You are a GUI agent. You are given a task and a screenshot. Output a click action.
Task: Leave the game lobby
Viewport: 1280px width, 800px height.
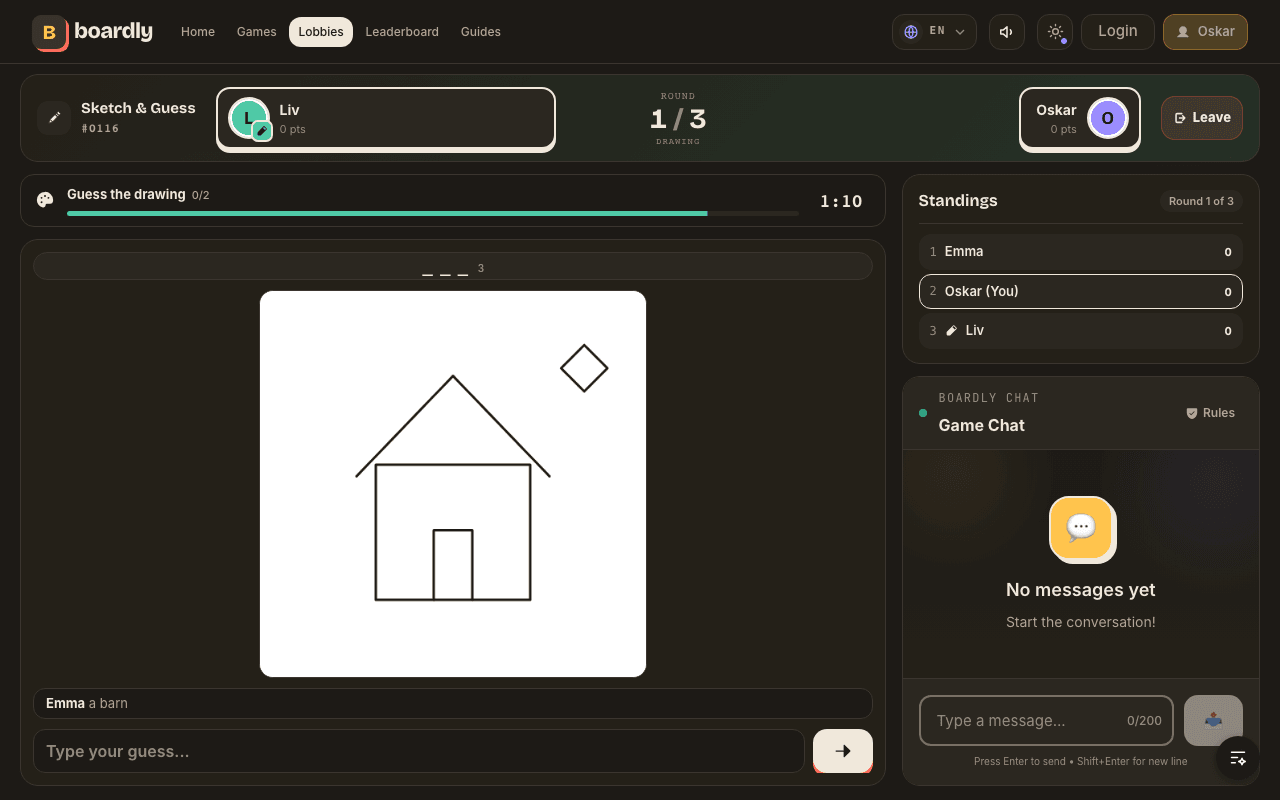[1202, 118]
